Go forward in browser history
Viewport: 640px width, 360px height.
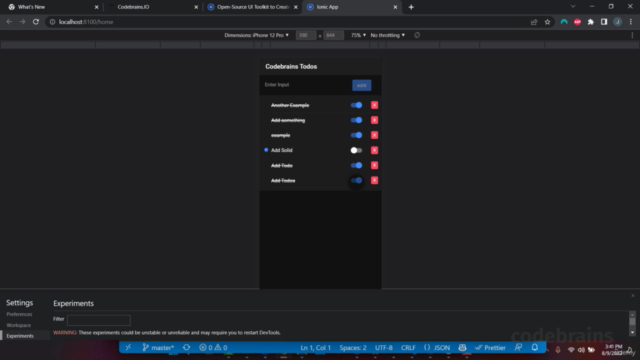point(22,22)
